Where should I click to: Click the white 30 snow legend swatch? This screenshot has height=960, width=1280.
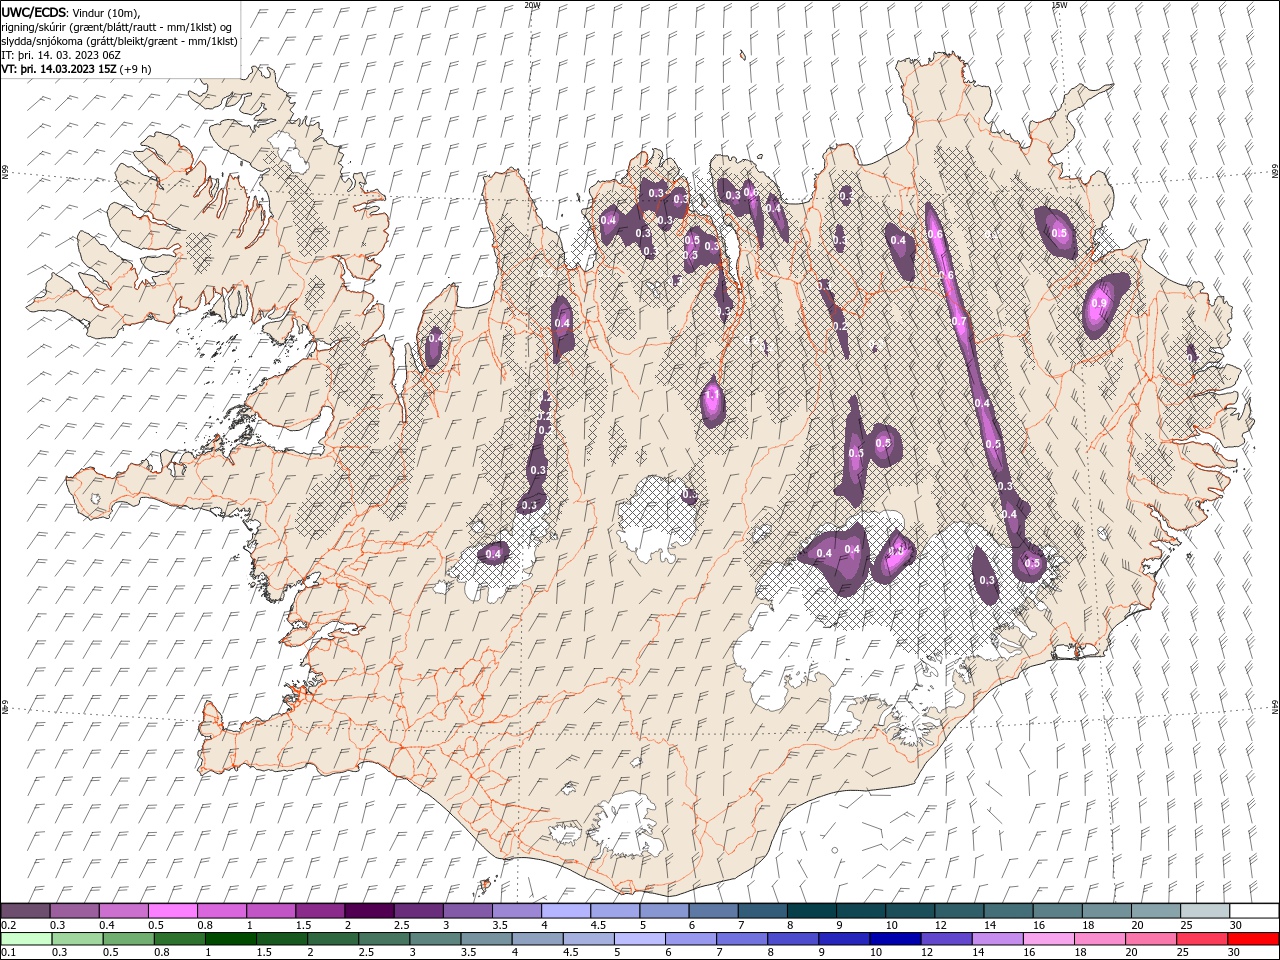tap(1253, 911)
